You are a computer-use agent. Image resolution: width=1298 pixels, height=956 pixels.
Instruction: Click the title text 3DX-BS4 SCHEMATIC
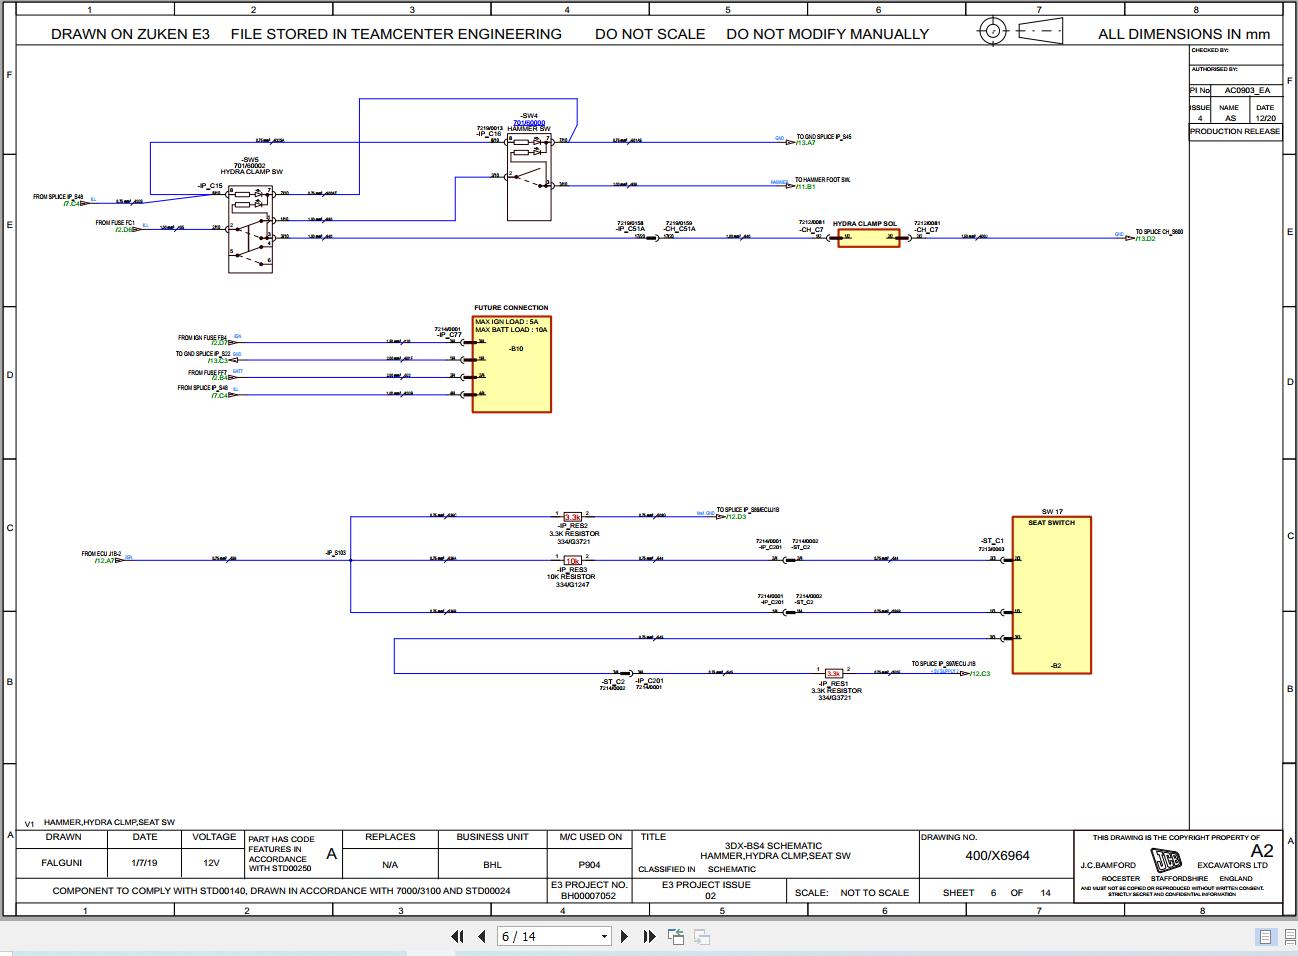(774, 846)
